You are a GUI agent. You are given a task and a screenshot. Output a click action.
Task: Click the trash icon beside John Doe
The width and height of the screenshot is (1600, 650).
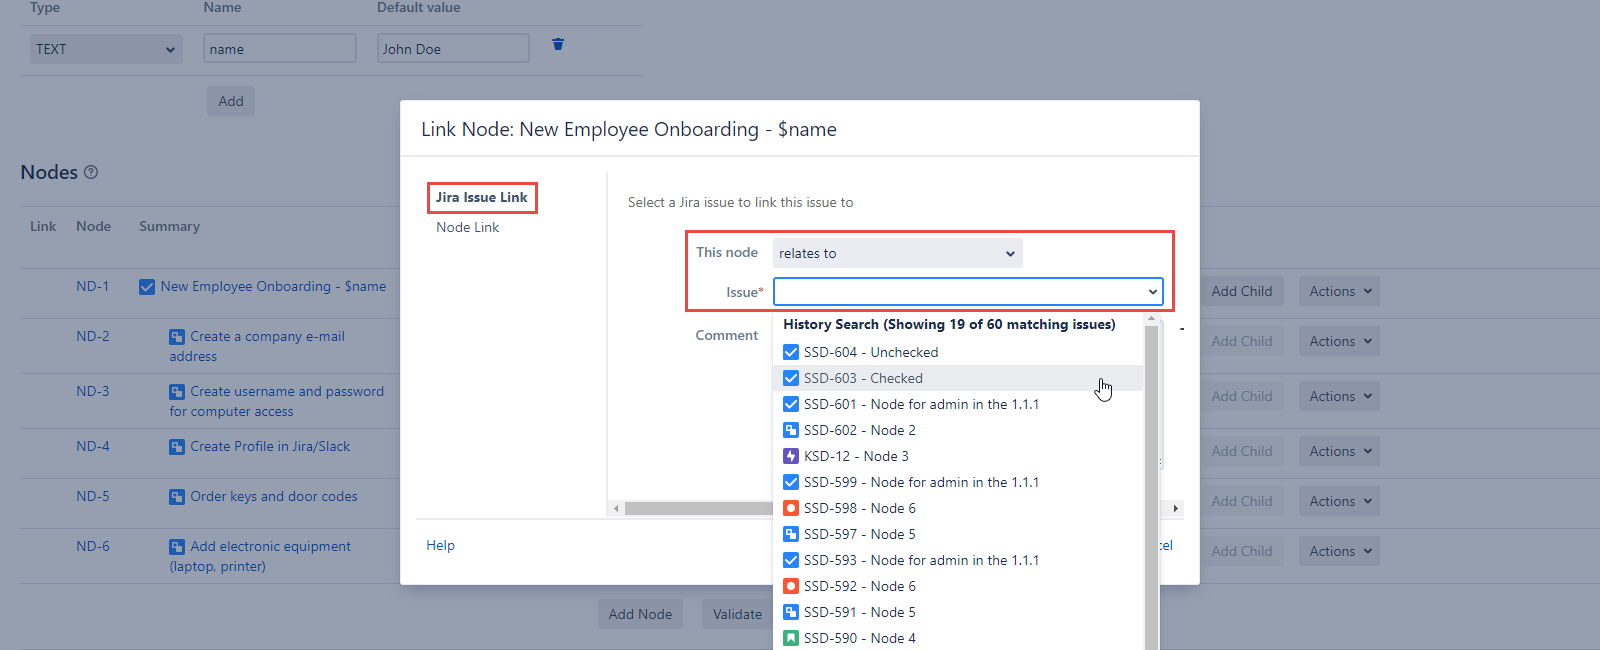(558, 44)
